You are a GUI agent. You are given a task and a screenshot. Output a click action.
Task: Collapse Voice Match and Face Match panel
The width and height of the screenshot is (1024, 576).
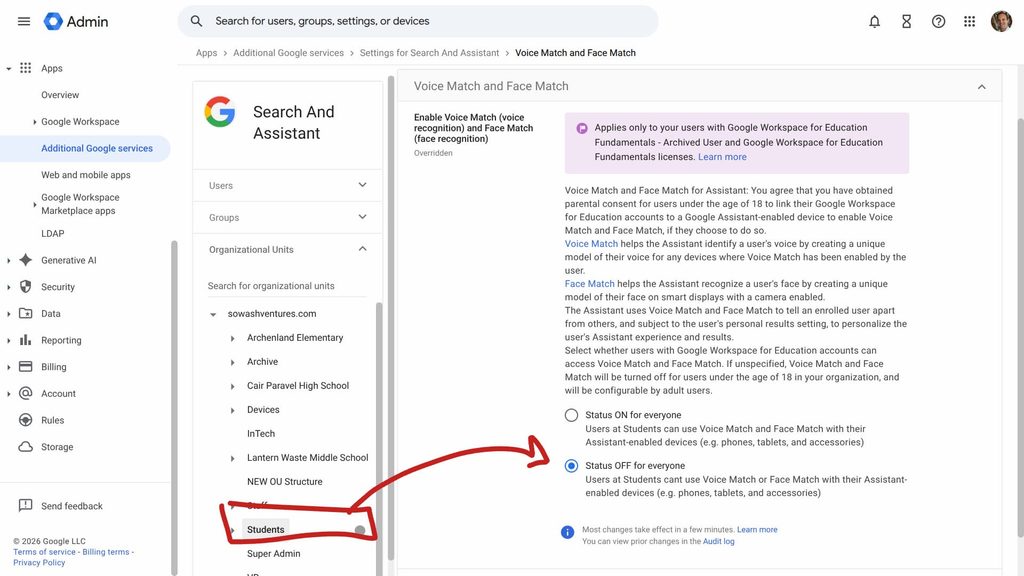[x=981, y=87]
